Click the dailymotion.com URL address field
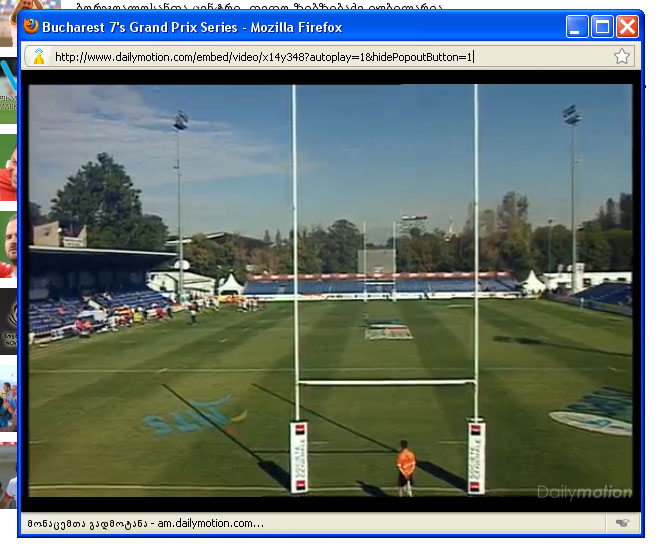The image size is (664, 555). pyautogui.click(x=329, y=57)
